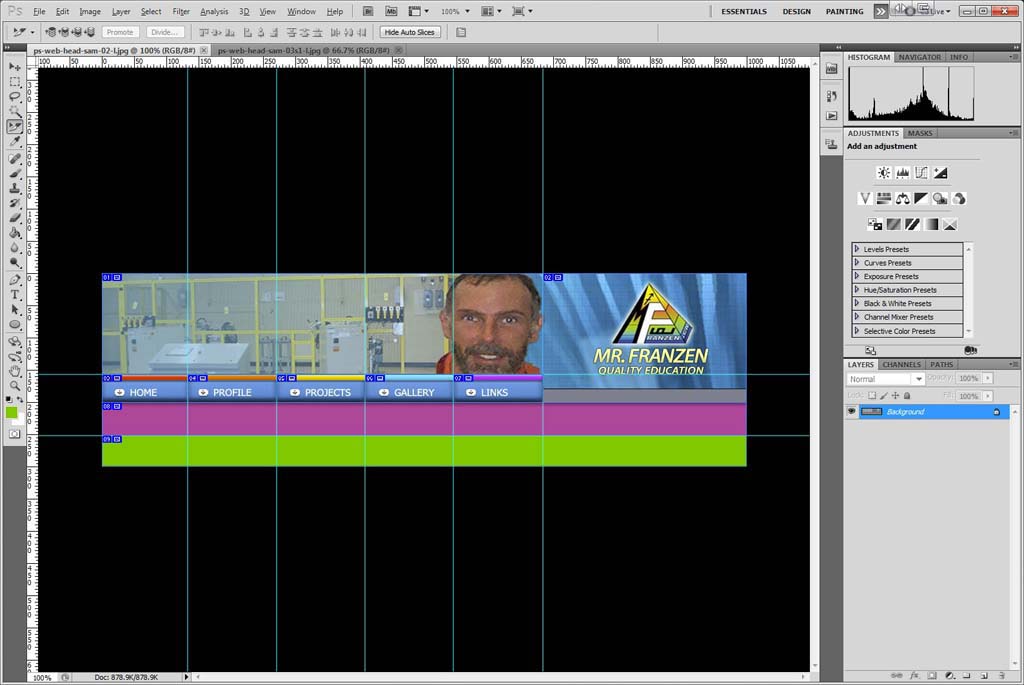The height and width of the screenshot is (685, 1024).
Task: Add a Brightness/Contrast adjustment
Action: point(884,173)
